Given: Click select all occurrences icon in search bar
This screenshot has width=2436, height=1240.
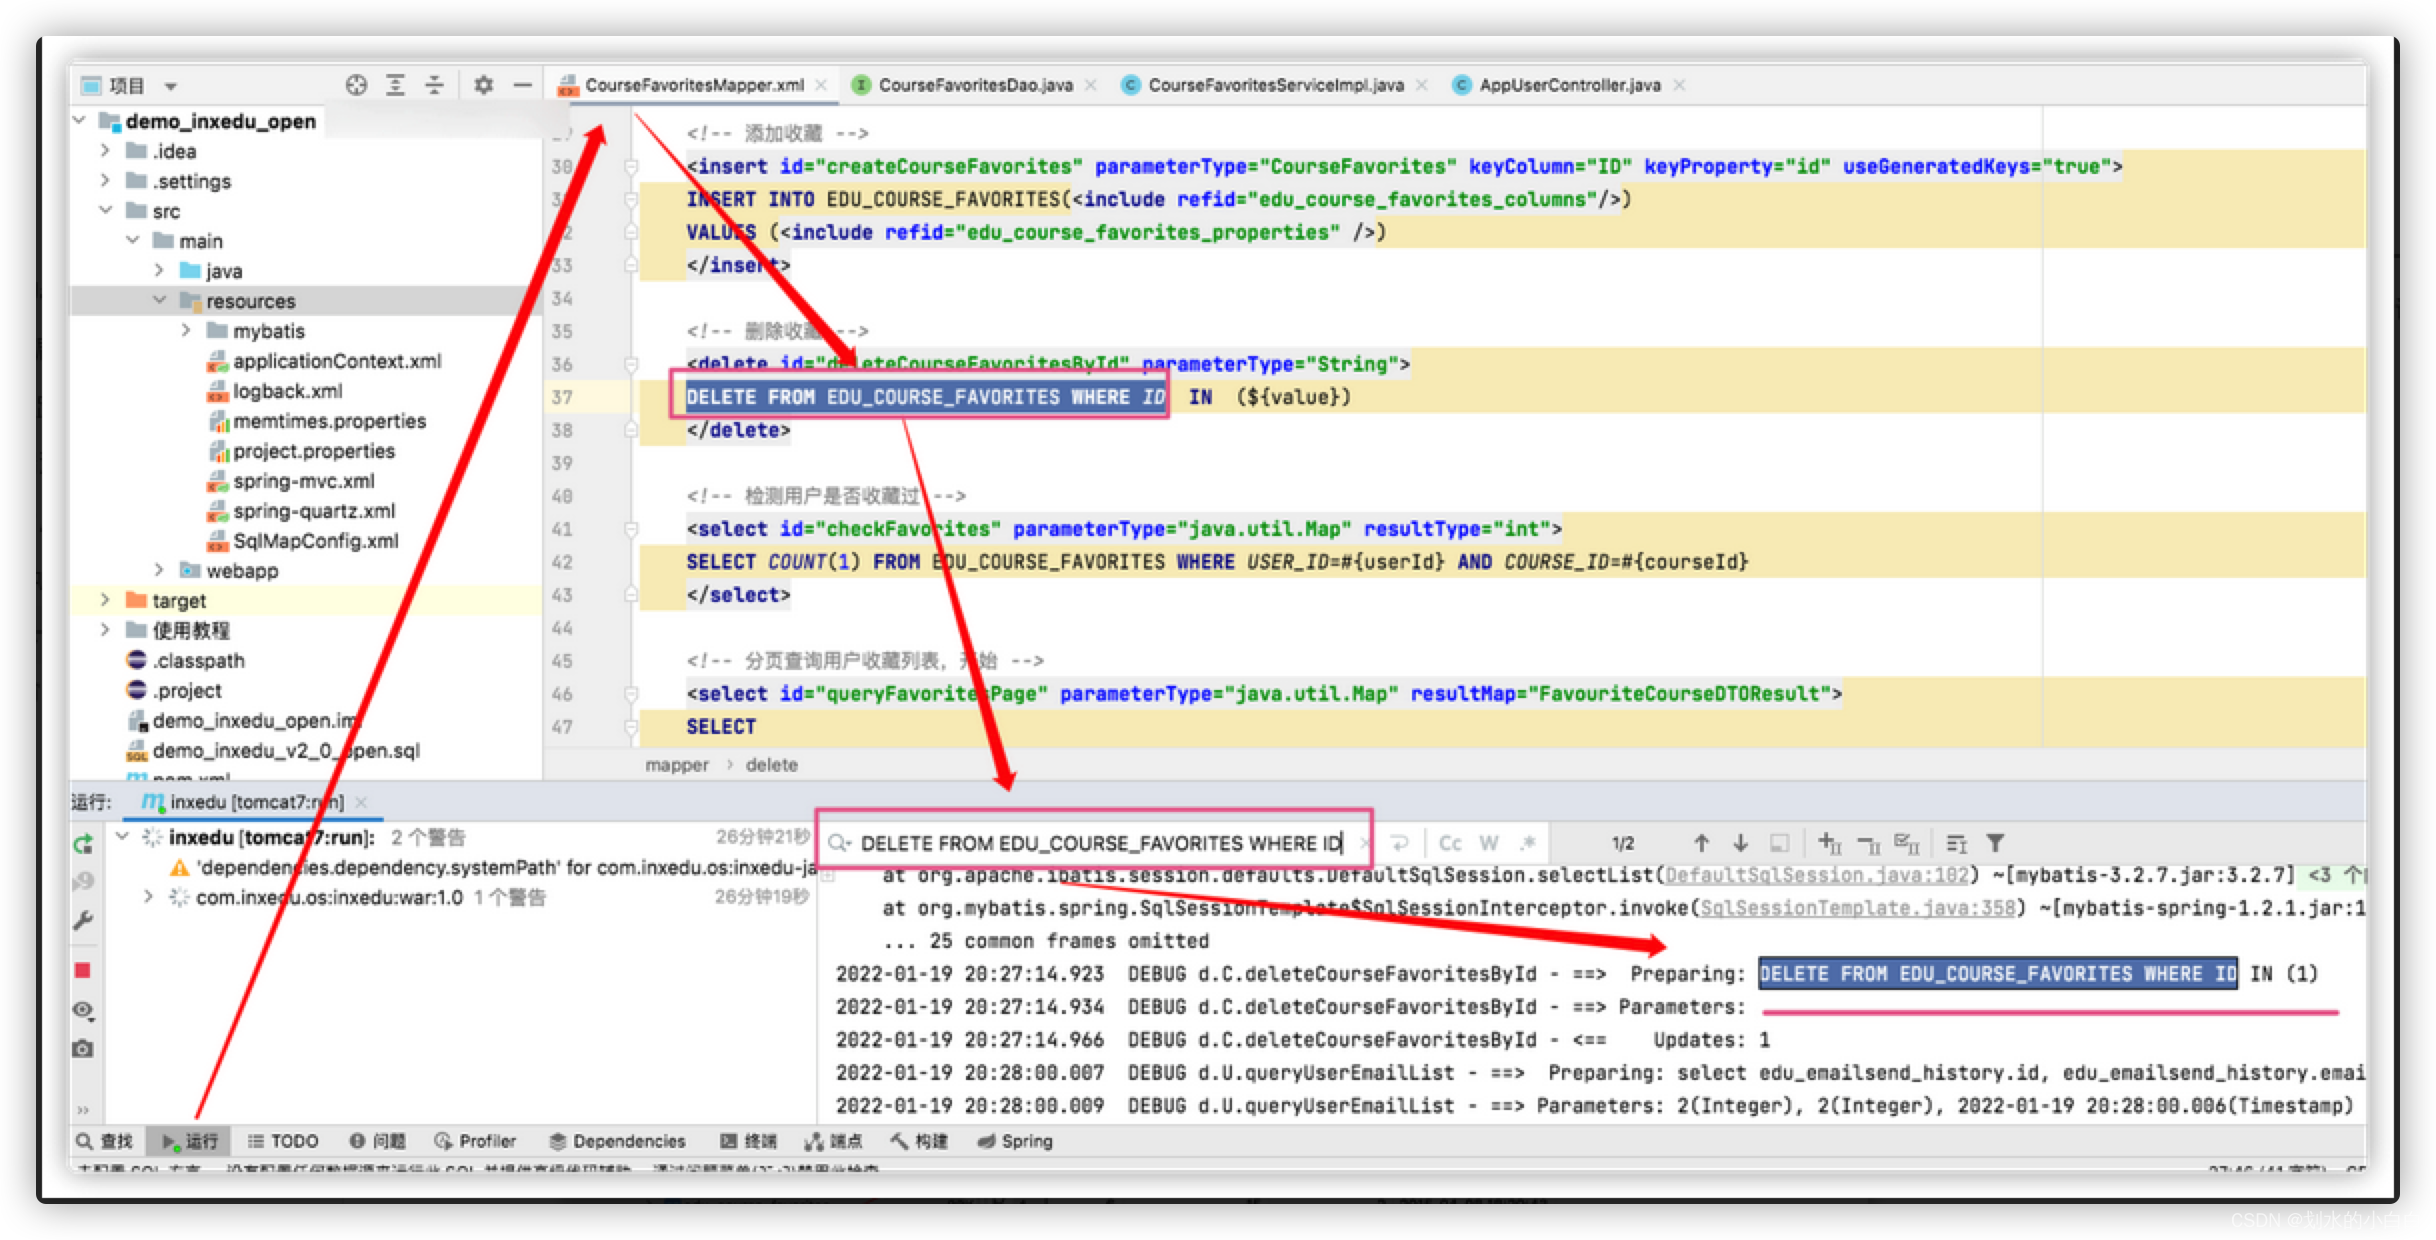Looking at the screenshot, I should (1907, 844).
